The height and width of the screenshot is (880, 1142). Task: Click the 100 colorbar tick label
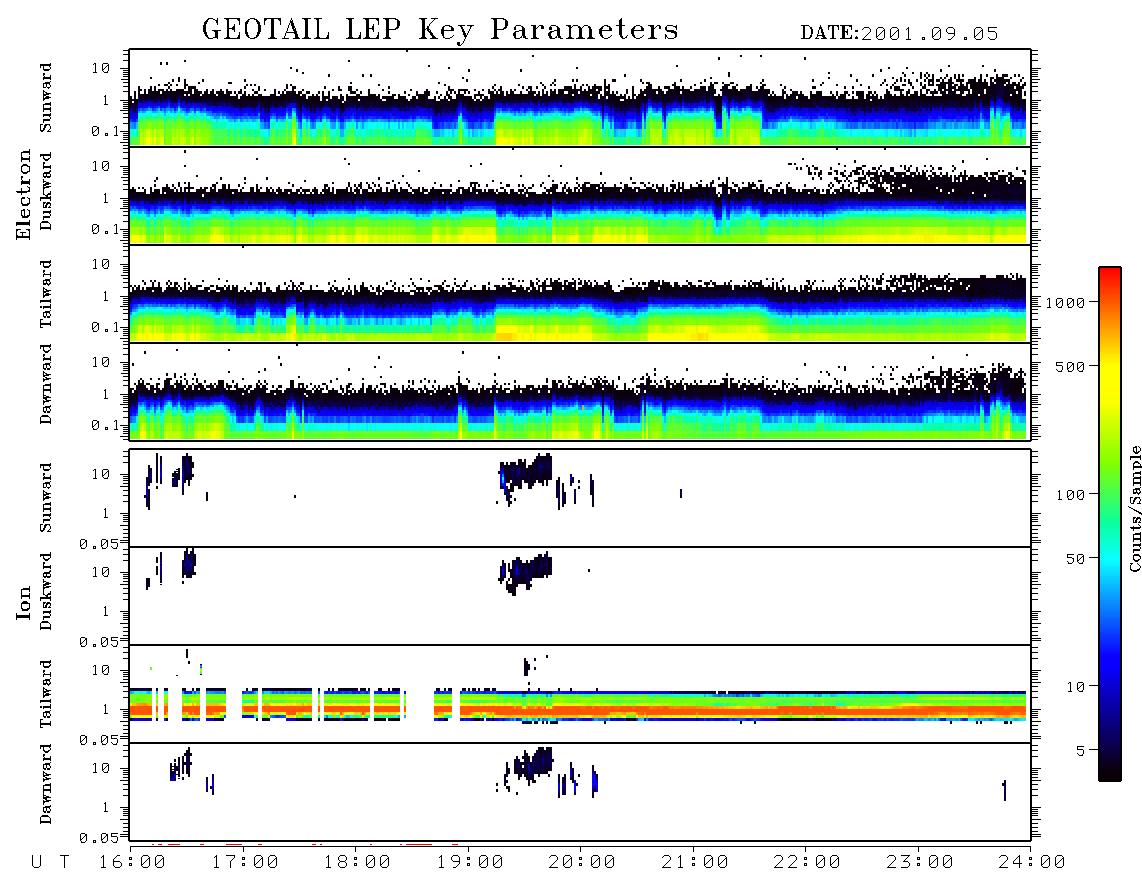tap(1070, 495)
